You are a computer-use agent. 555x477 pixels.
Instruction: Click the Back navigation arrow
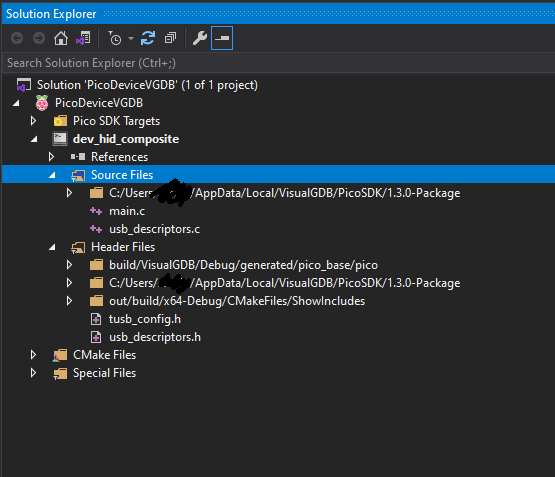pyautogui.click(x=17, y=38)
